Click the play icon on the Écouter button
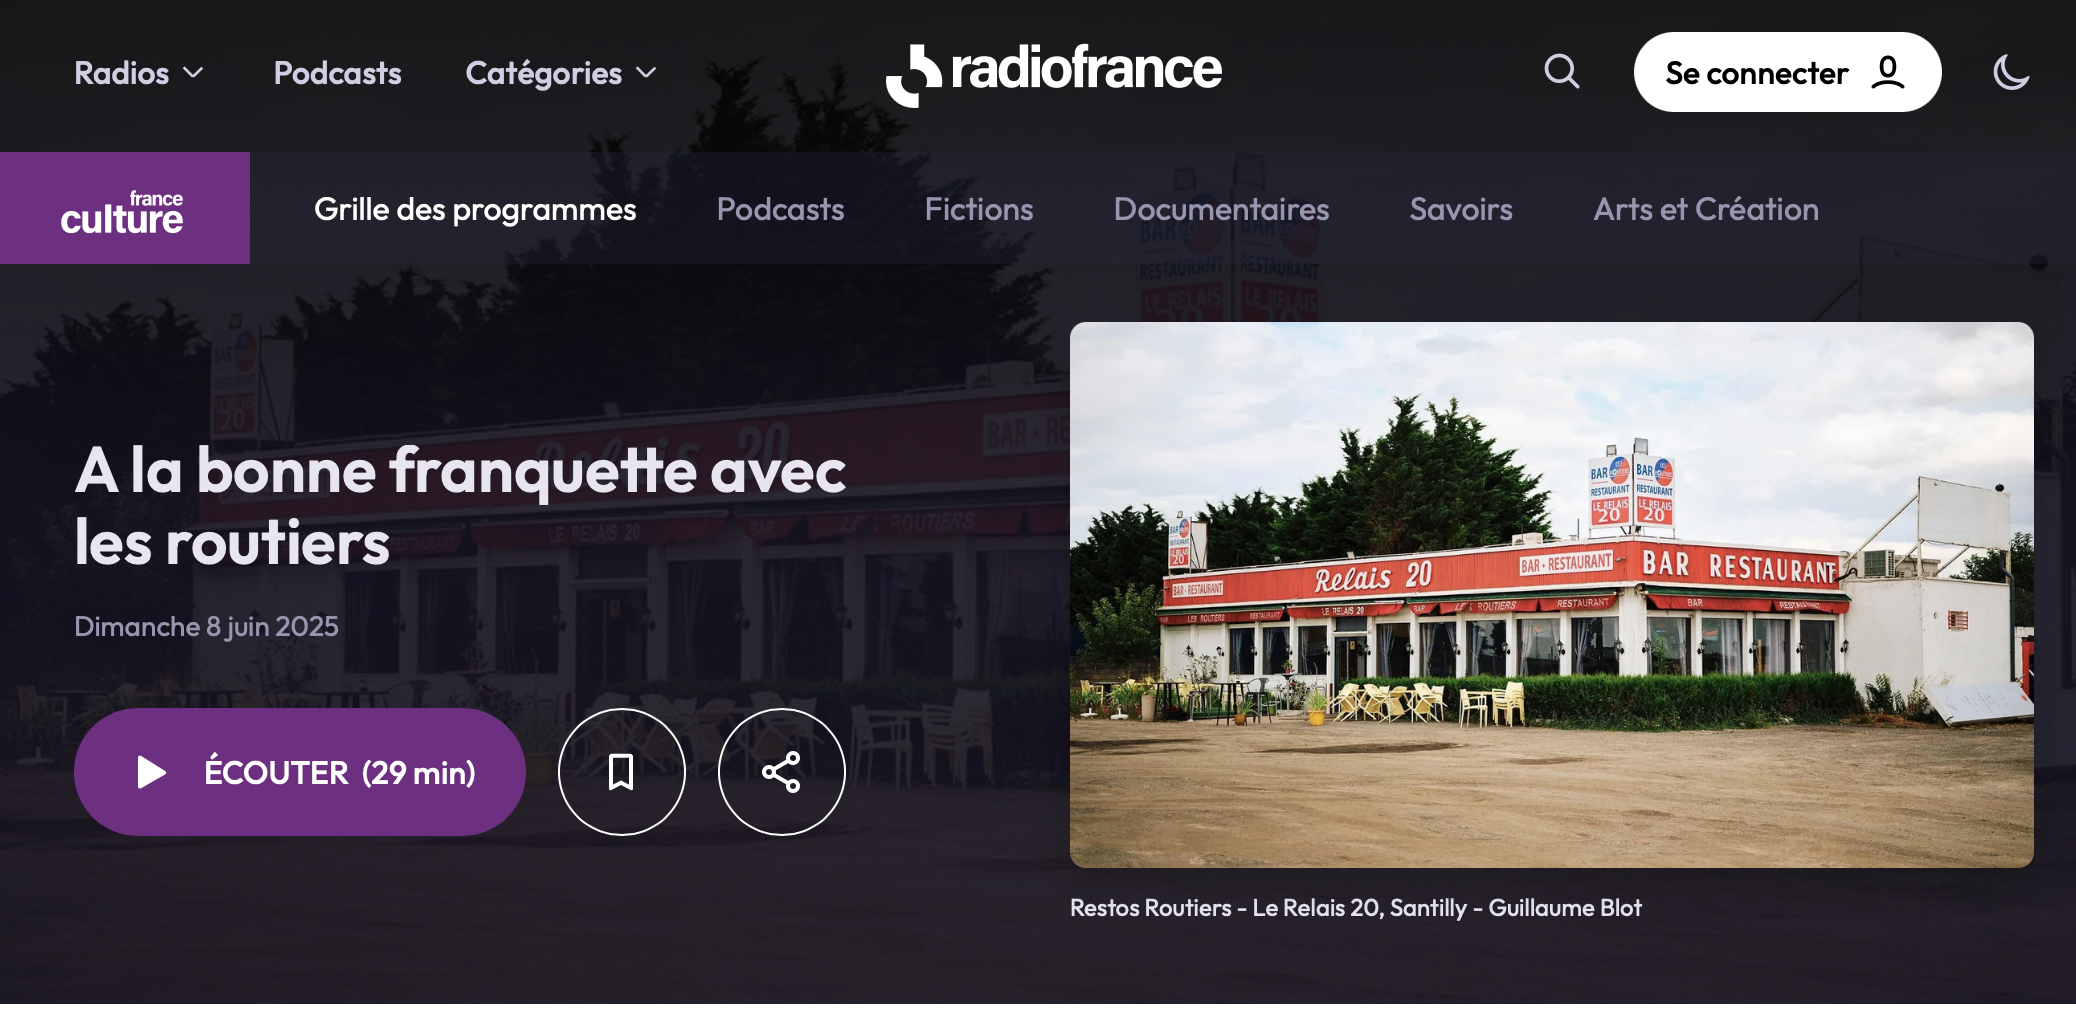 [152, 771]
